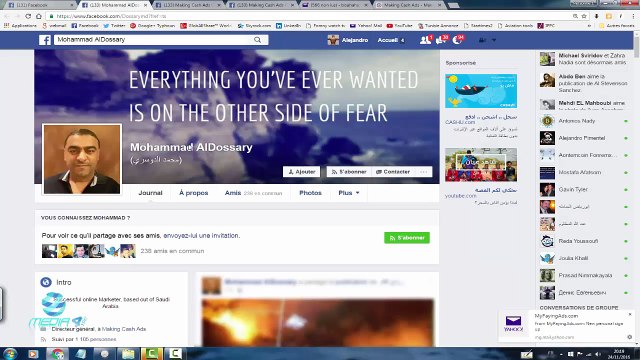This screenshot has width=640, height=360.
Task: Open the three-dots more options button
Action: 424,172
